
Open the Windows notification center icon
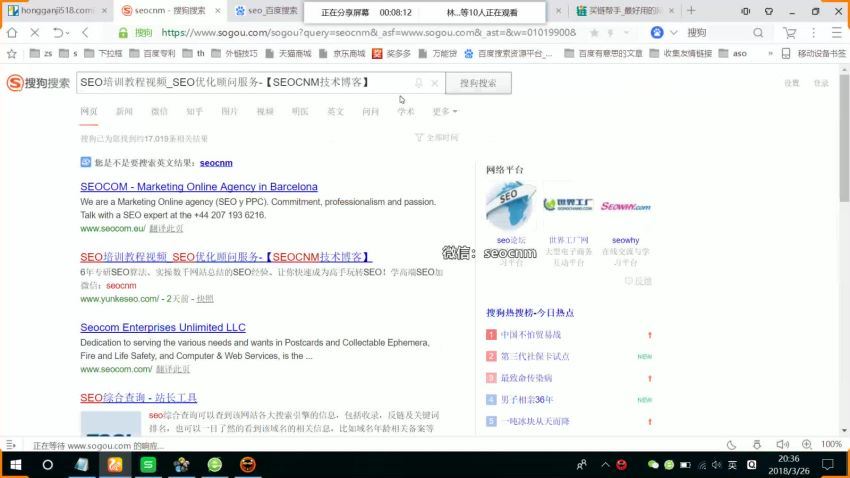[828, 464]
